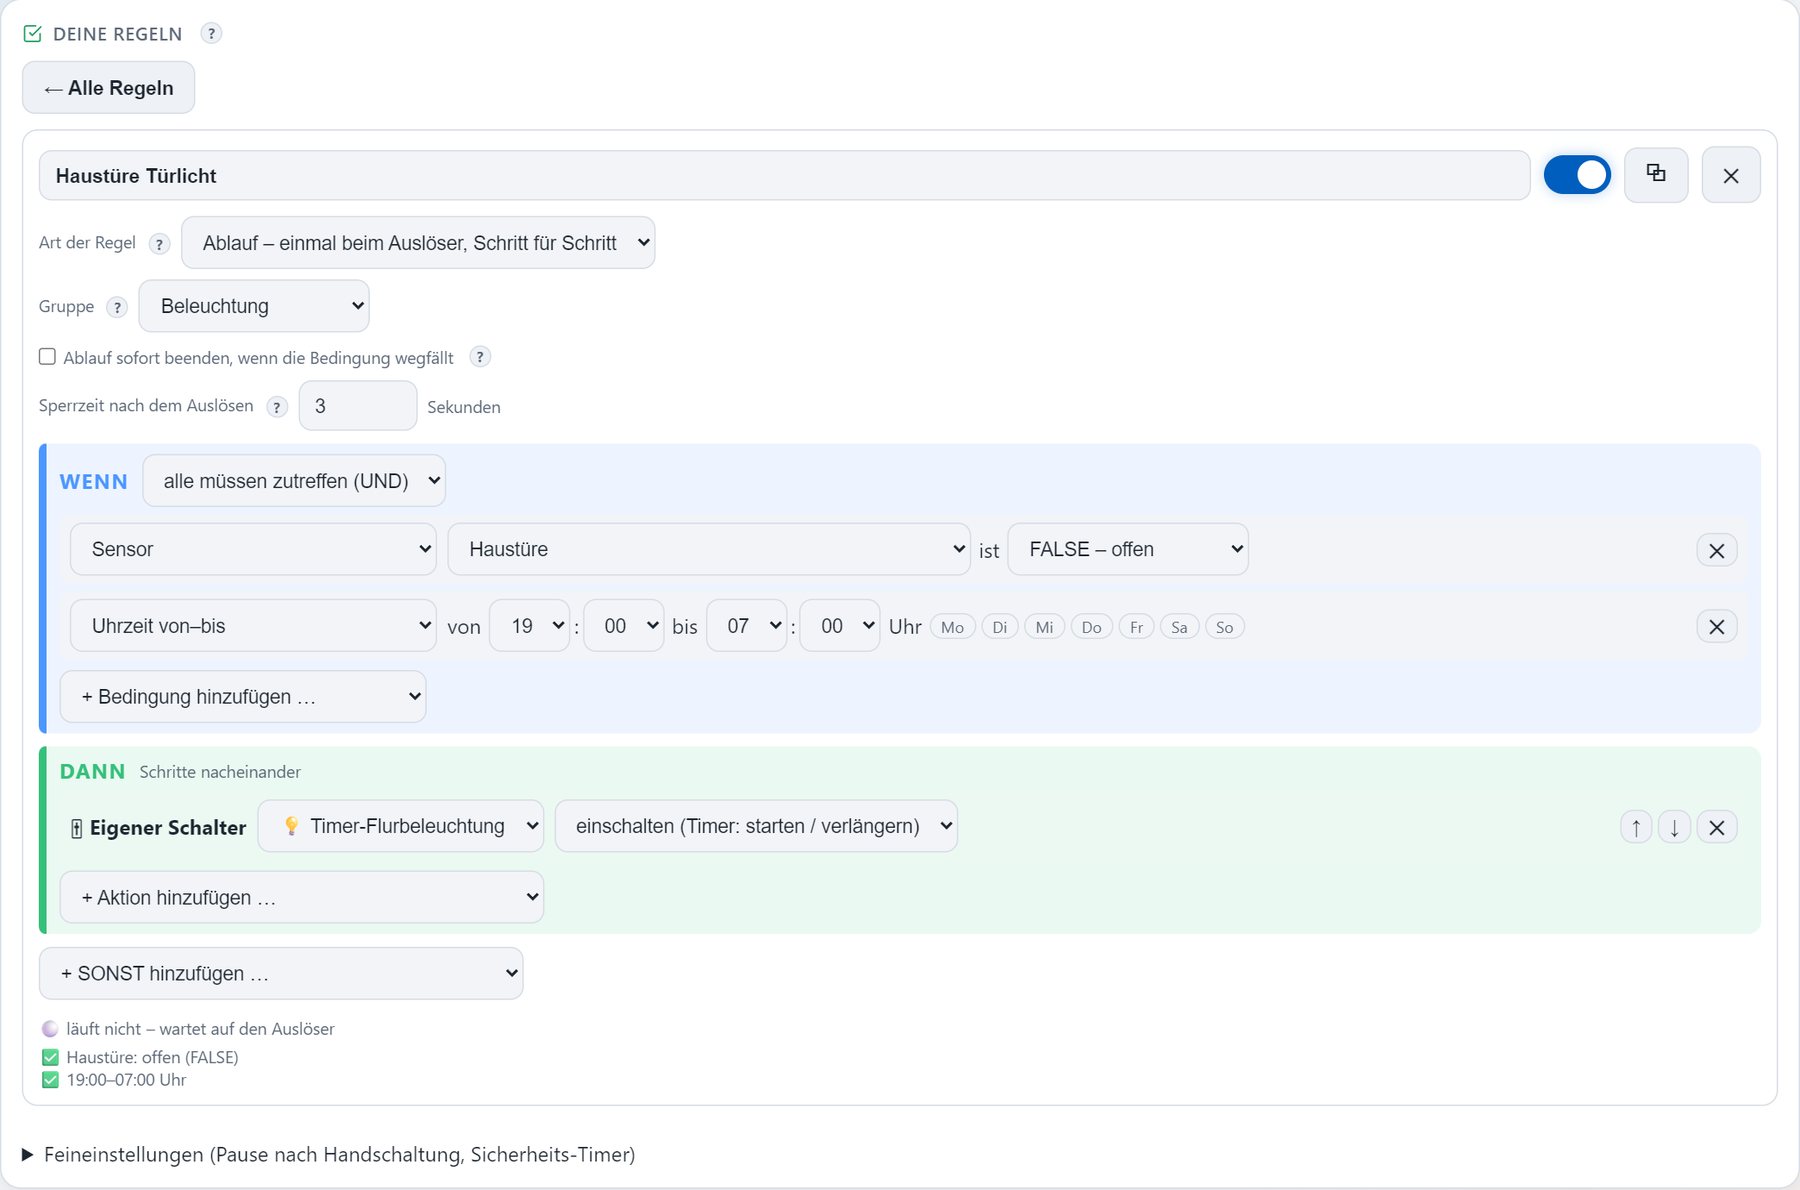Click the help icon next to Deine Regeln
This screenshot has height=1190, width=1800.
[211, 33]
